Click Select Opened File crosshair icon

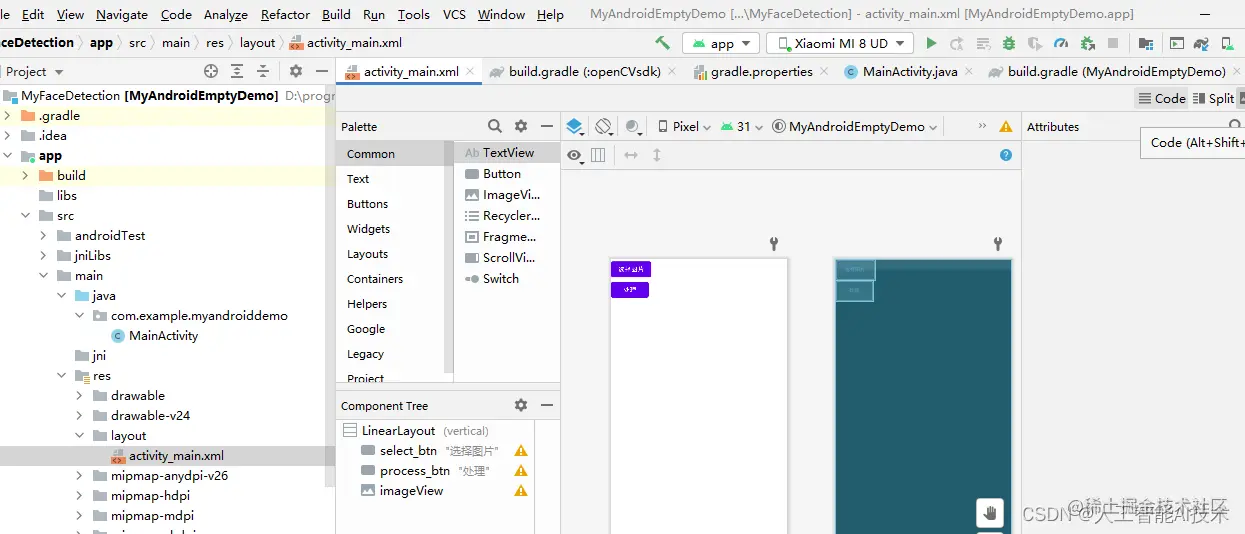(x=211, y=71)
